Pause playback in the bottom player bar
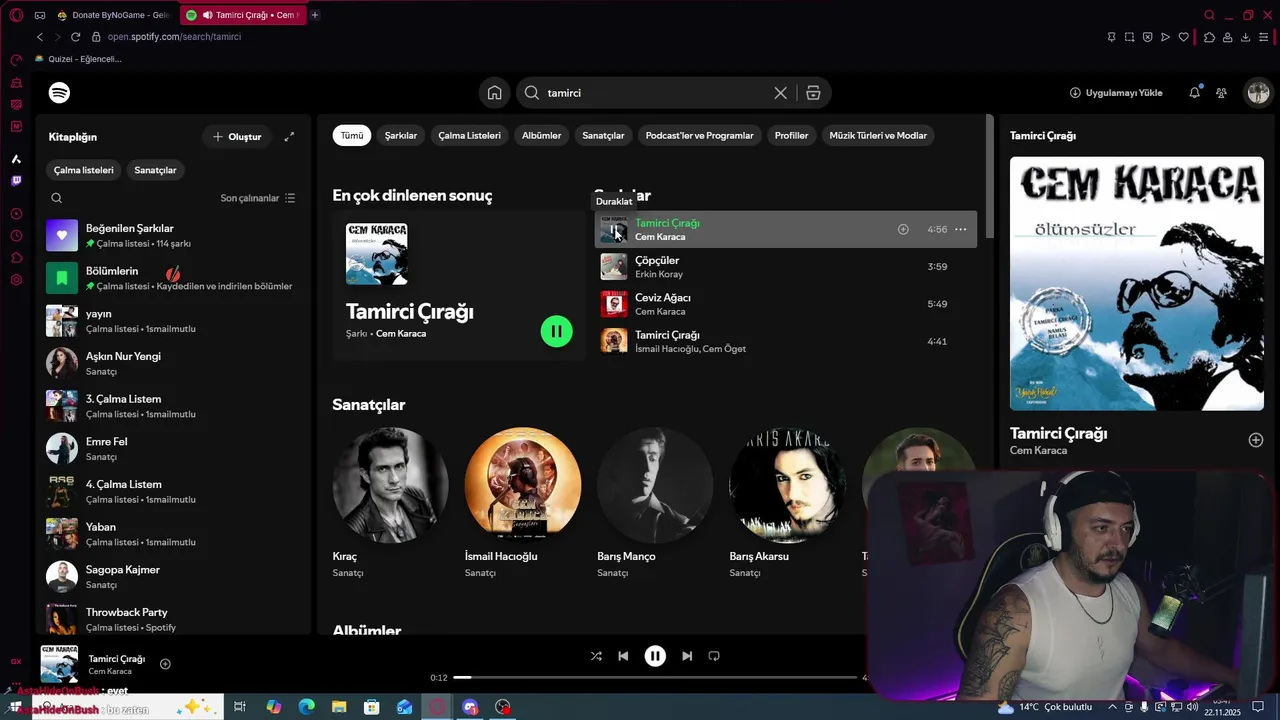 coord(655,656)
